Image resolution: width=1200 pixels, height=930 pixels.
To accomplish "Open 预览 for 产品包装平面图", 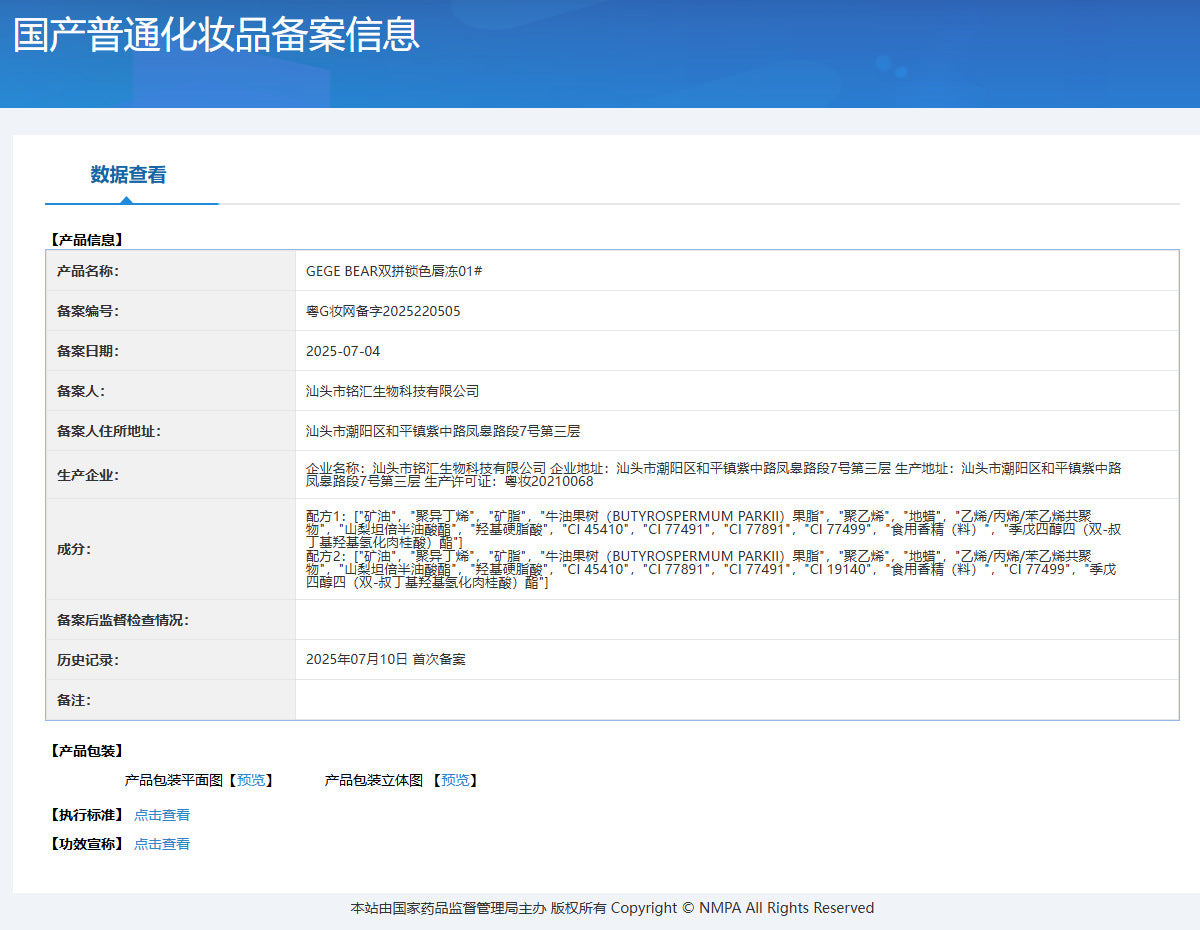I will coord(251,780).
